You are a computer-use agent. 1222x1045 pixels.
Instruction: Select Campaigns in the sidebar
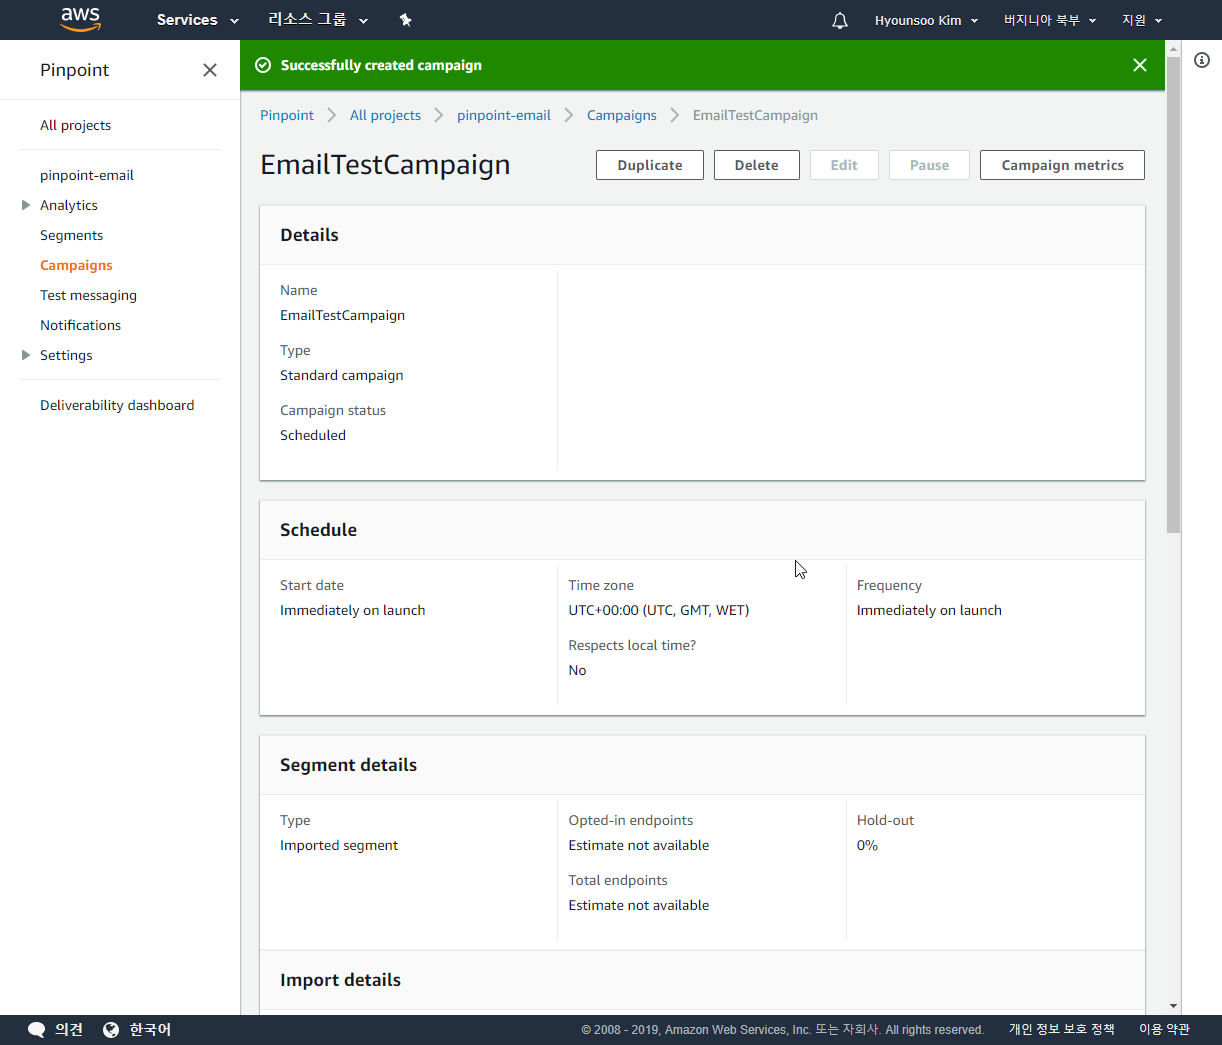[x=76, y=265]
